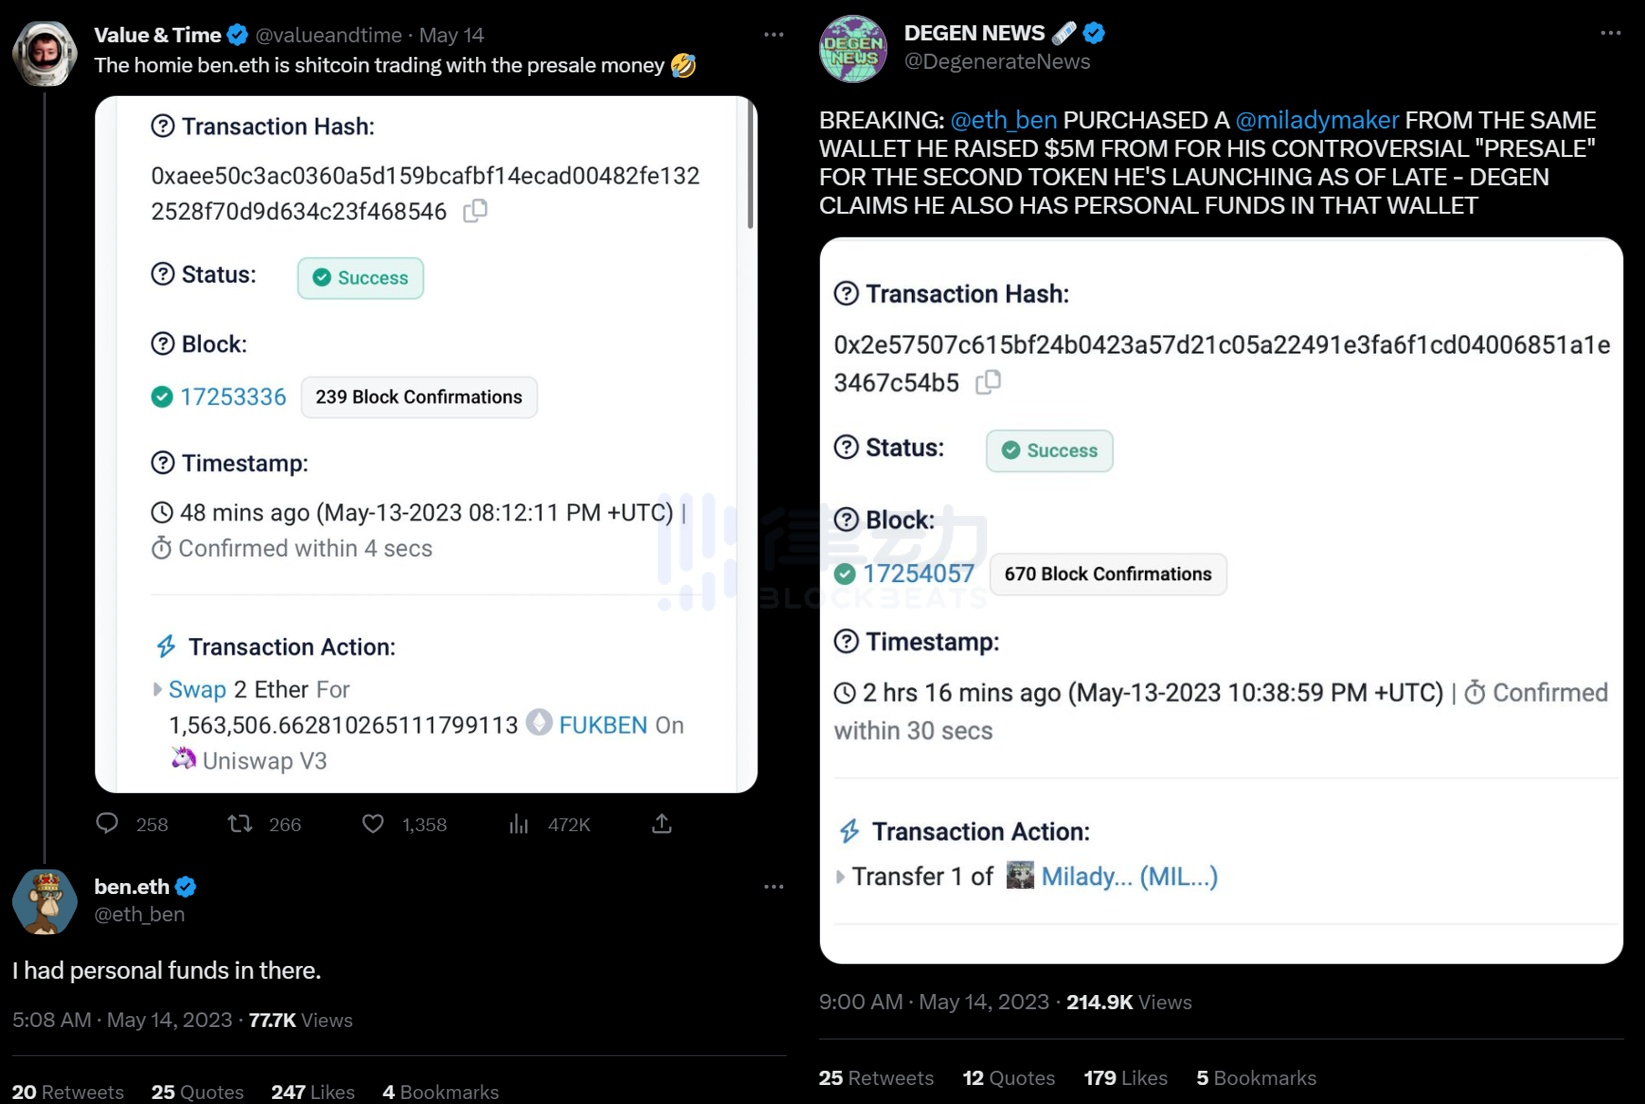The height and width of the screenshot is (1104, 1645).
Task: Copy the 0x2e57507 transaction hash
Action: tap(988, 382)
